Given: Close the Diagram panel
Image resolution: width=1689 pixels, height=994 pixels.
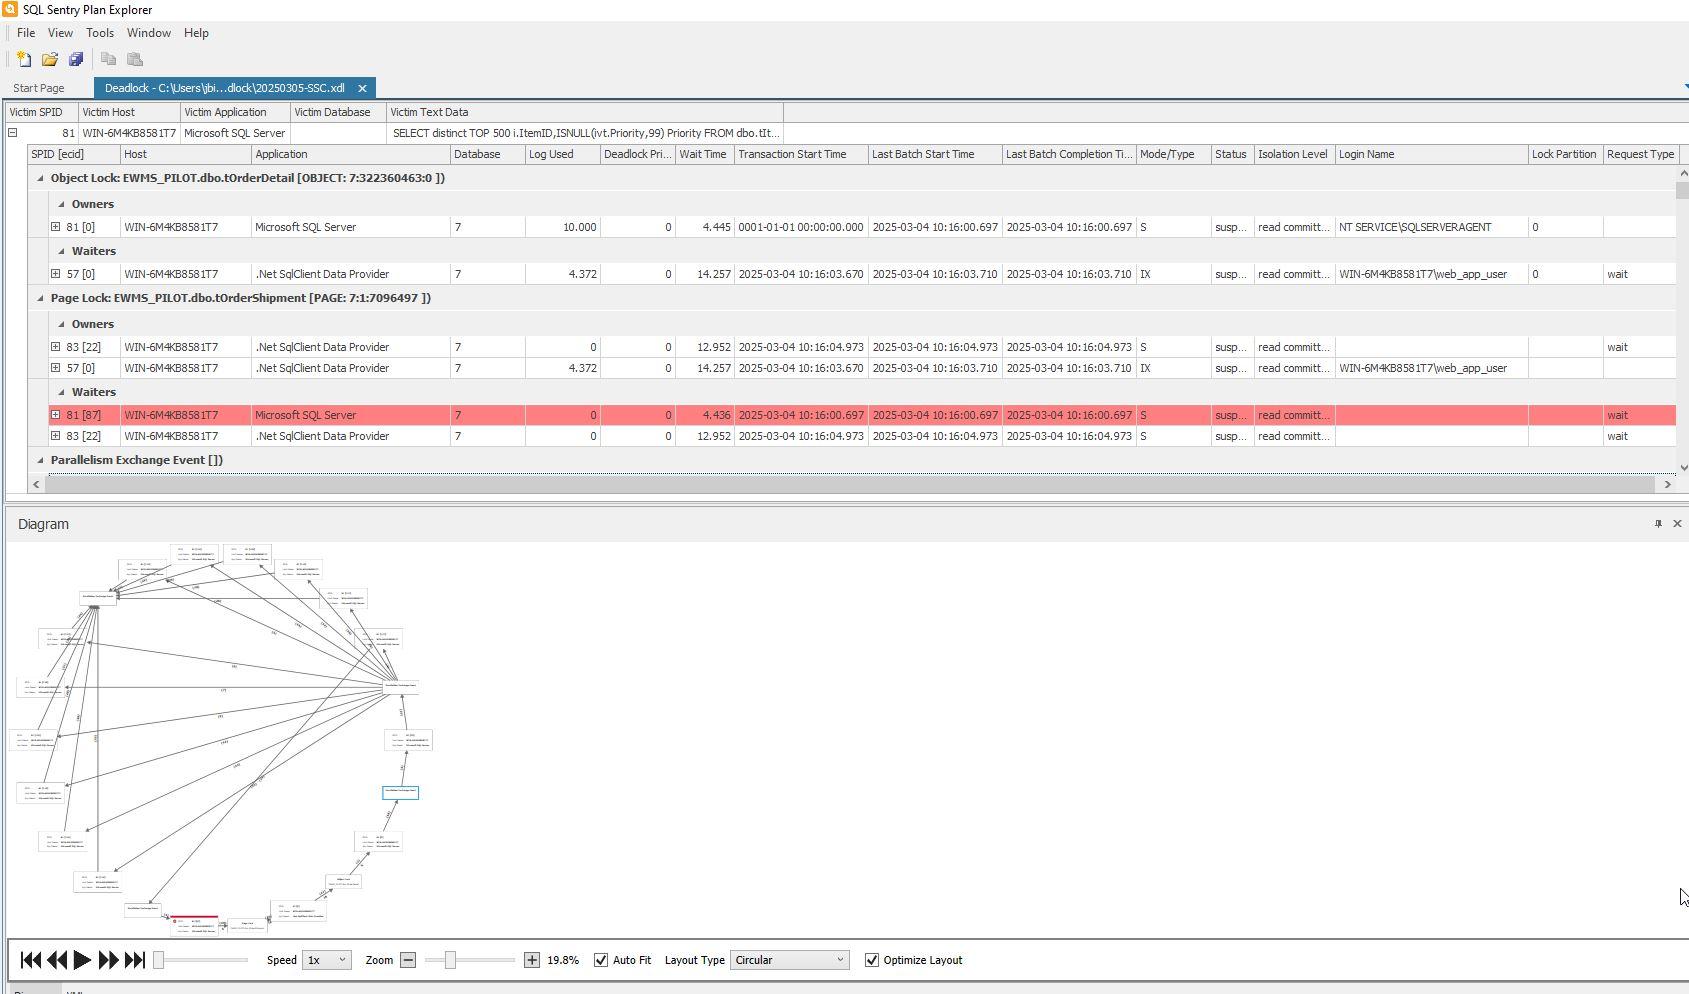Looking at the screenshot, I should point(1677,524).
